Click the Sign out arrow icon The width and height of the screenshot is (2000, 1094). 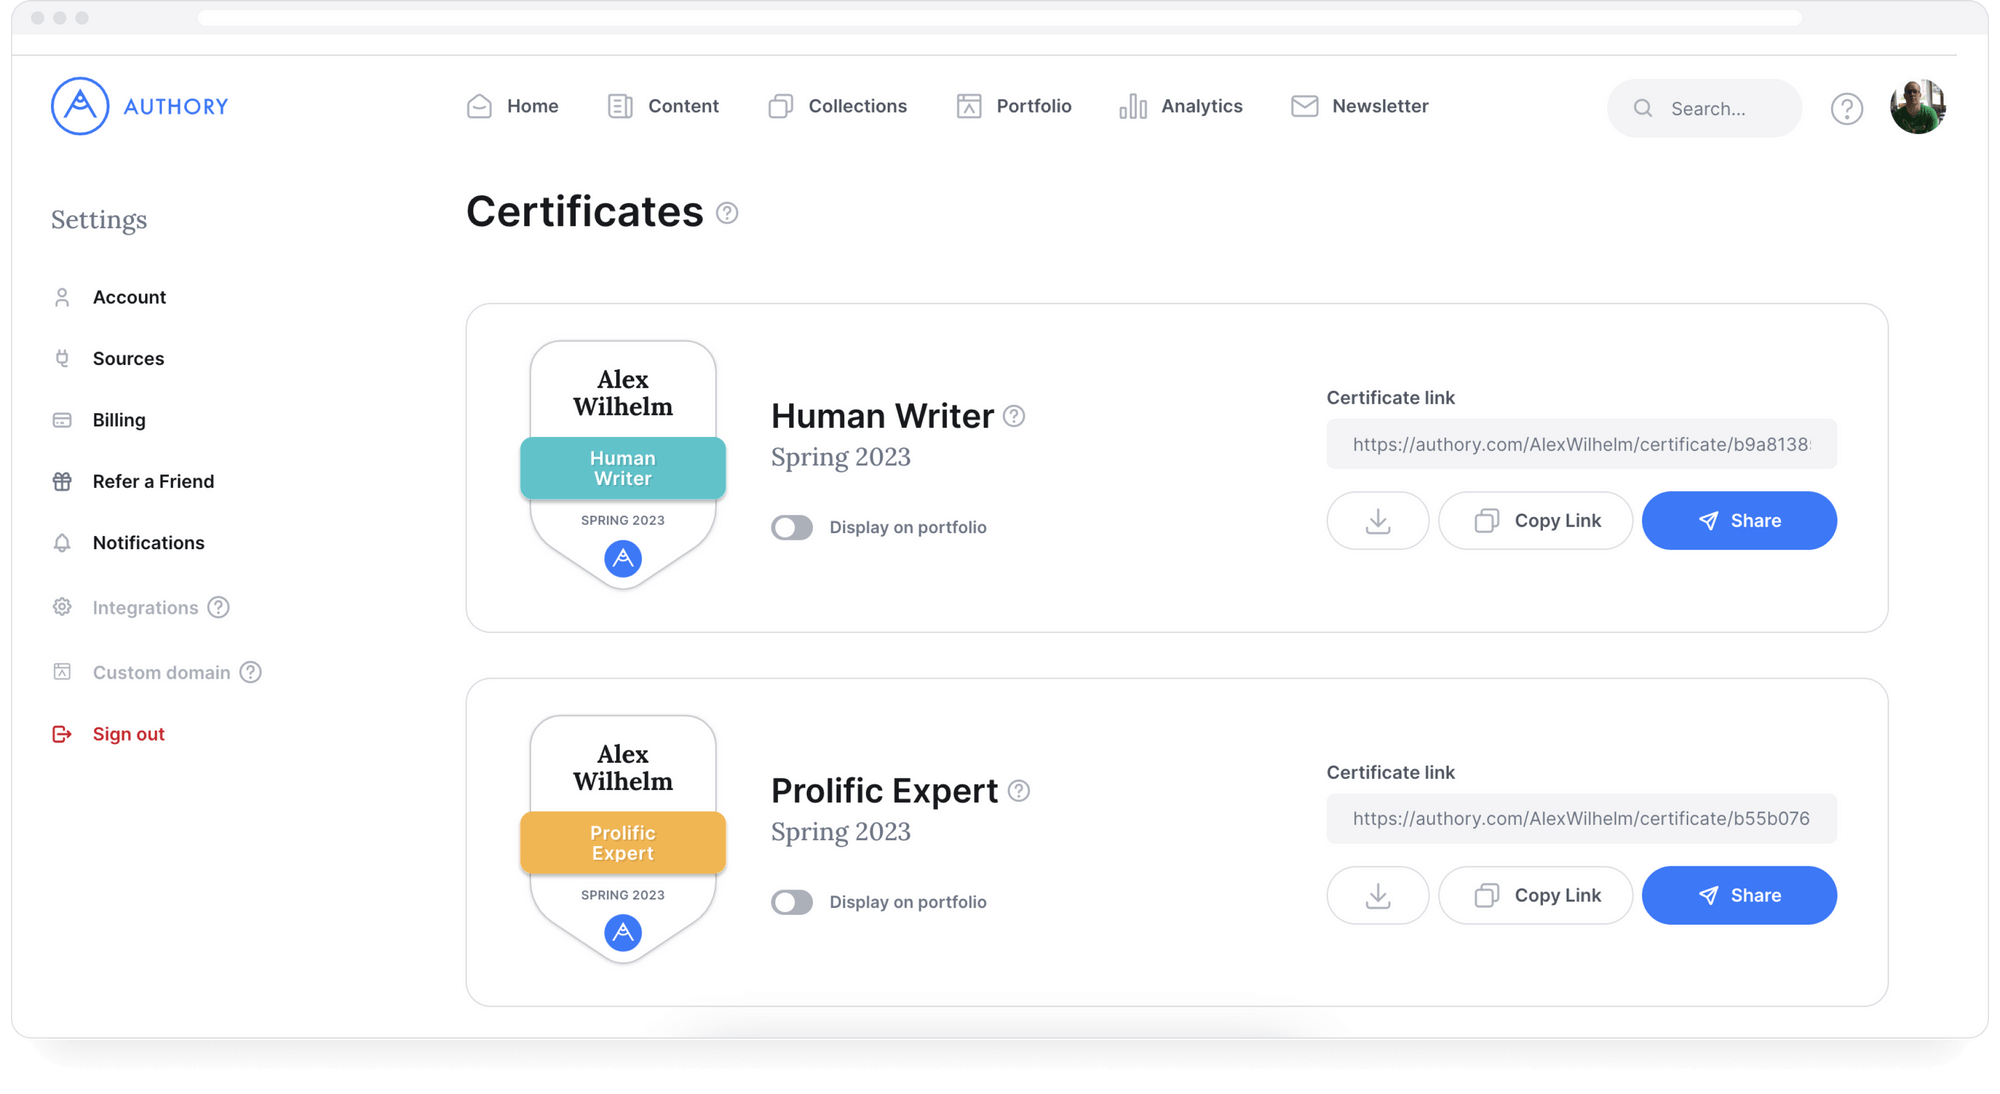tap(62, 734)
